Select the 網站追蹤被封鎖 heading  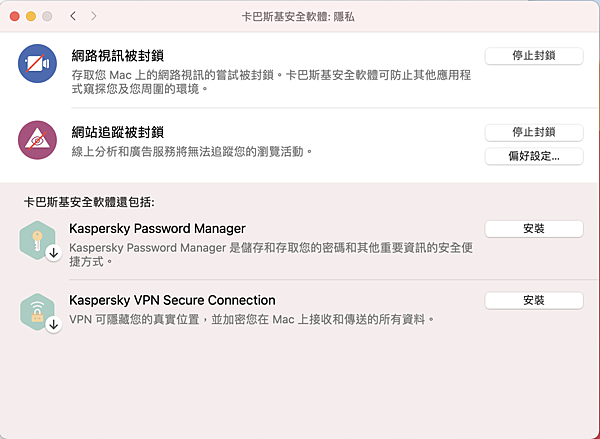[x=110, y=132]
